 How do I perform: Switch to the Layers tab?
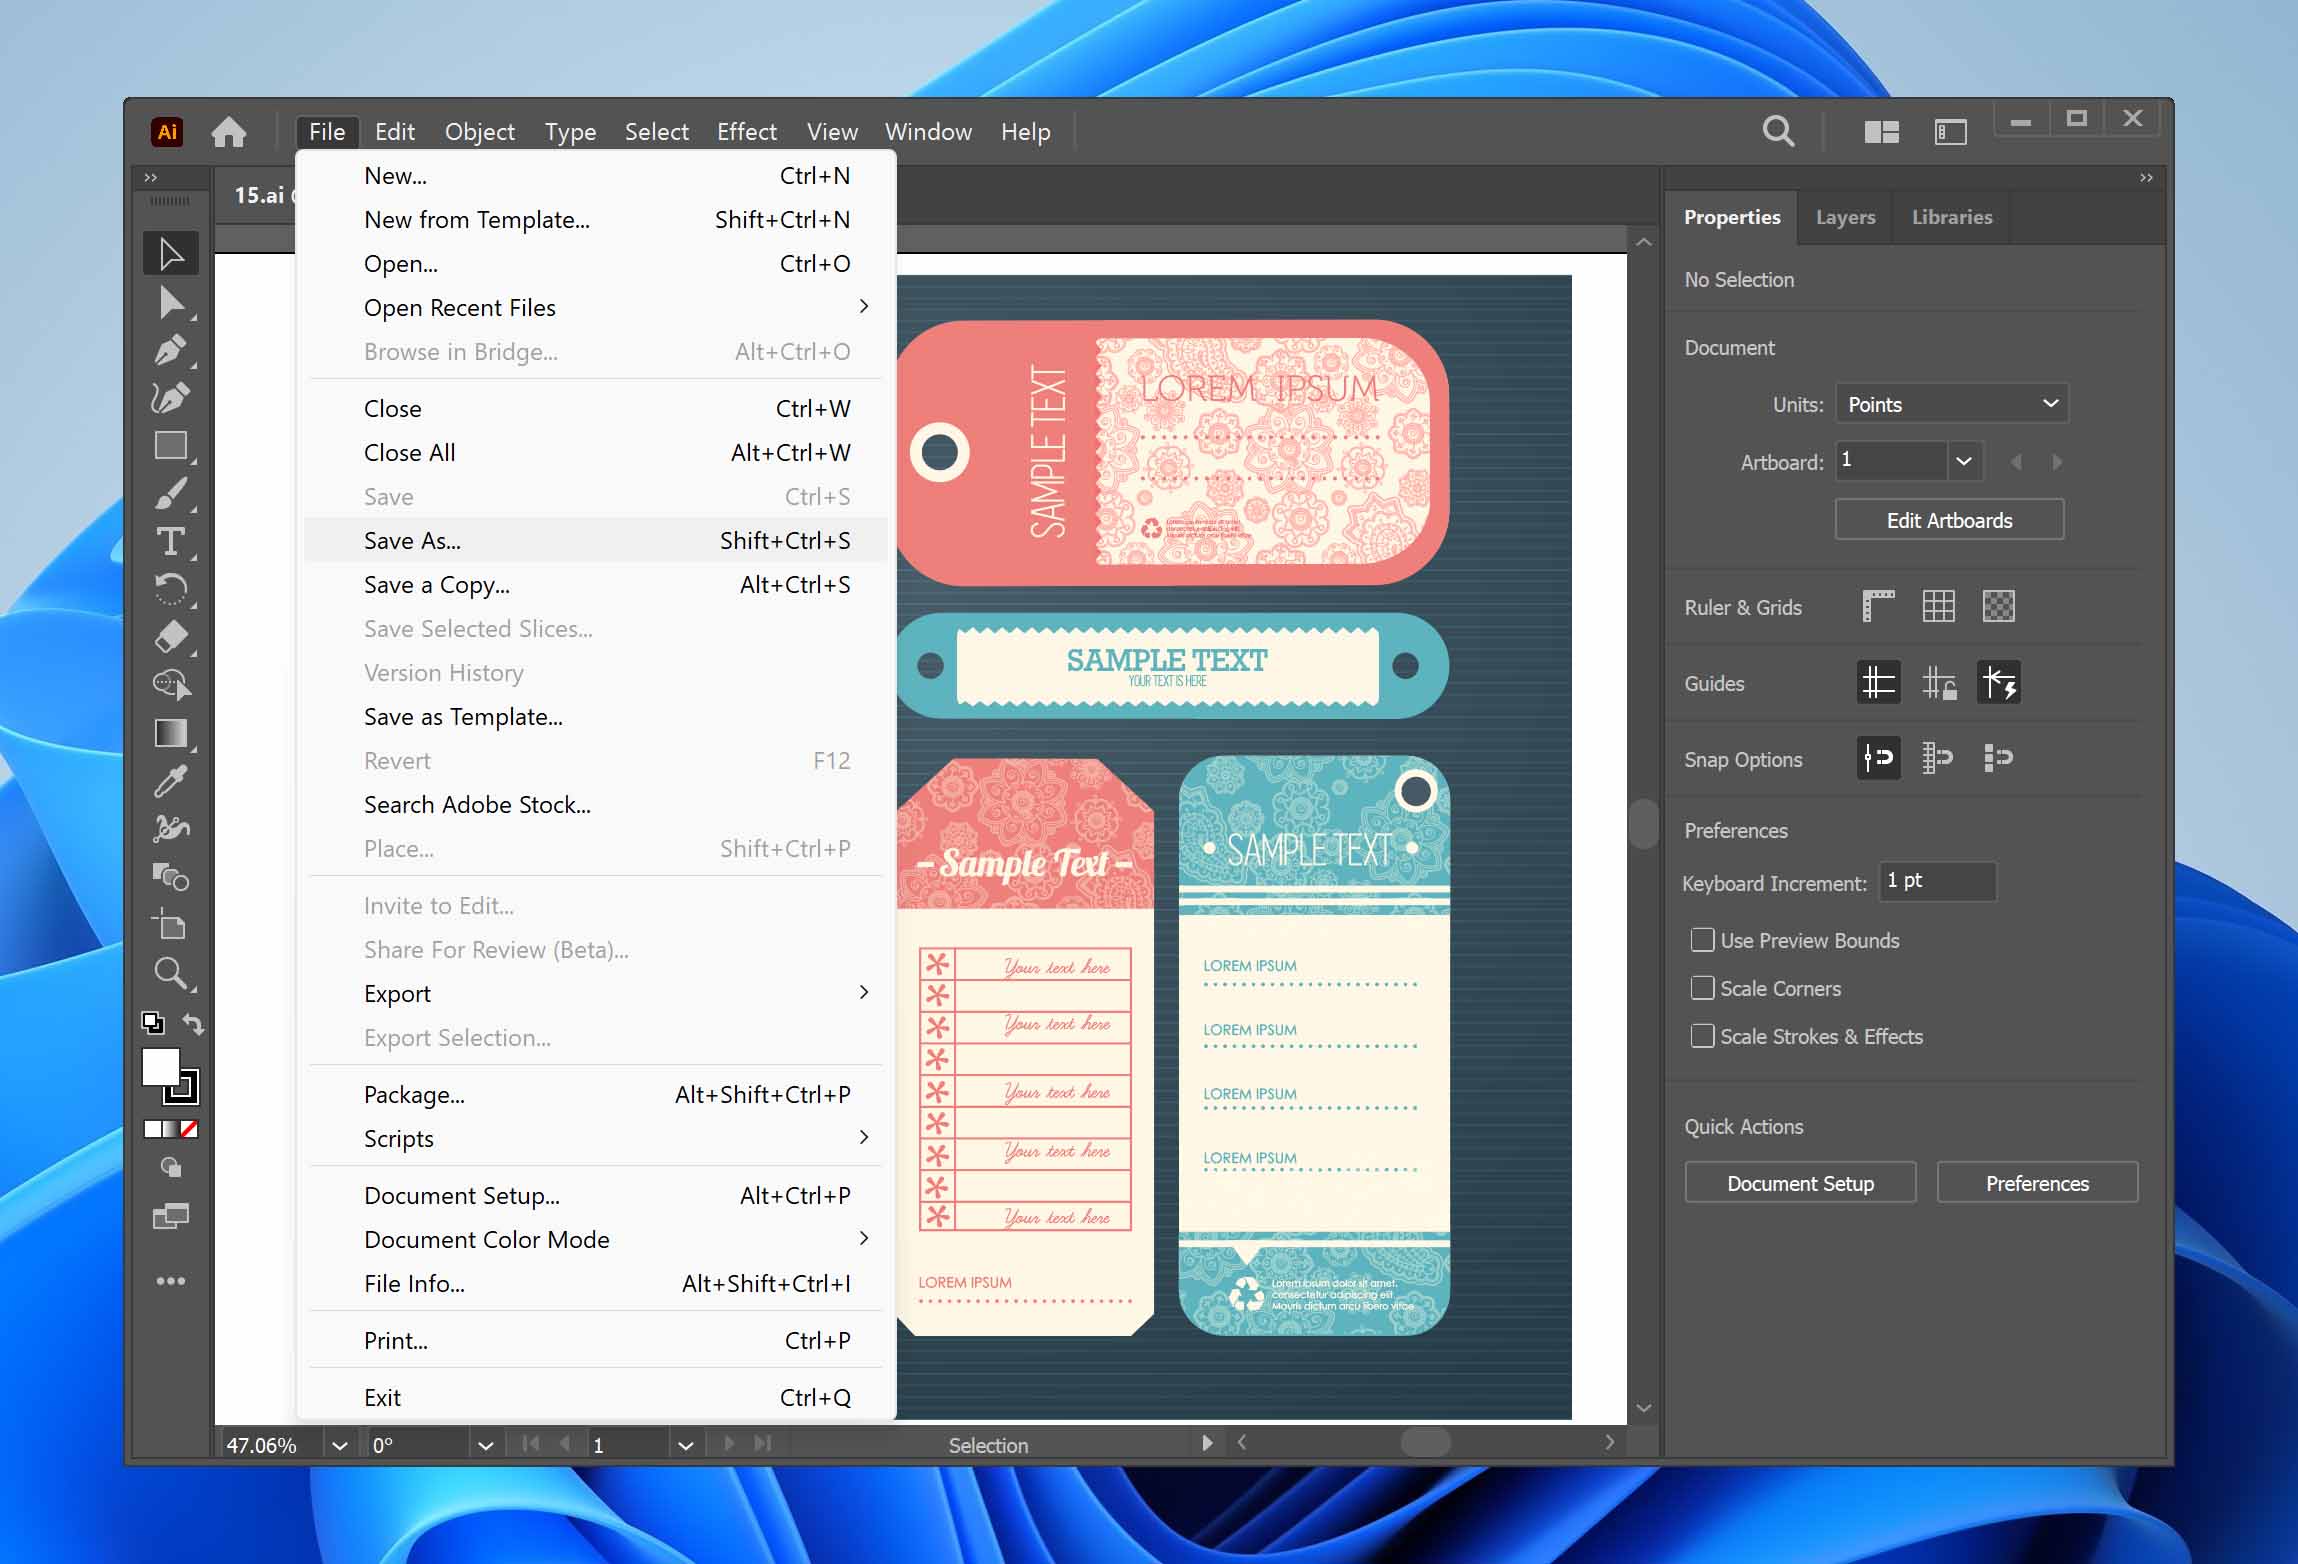(x=1844, y=217)
